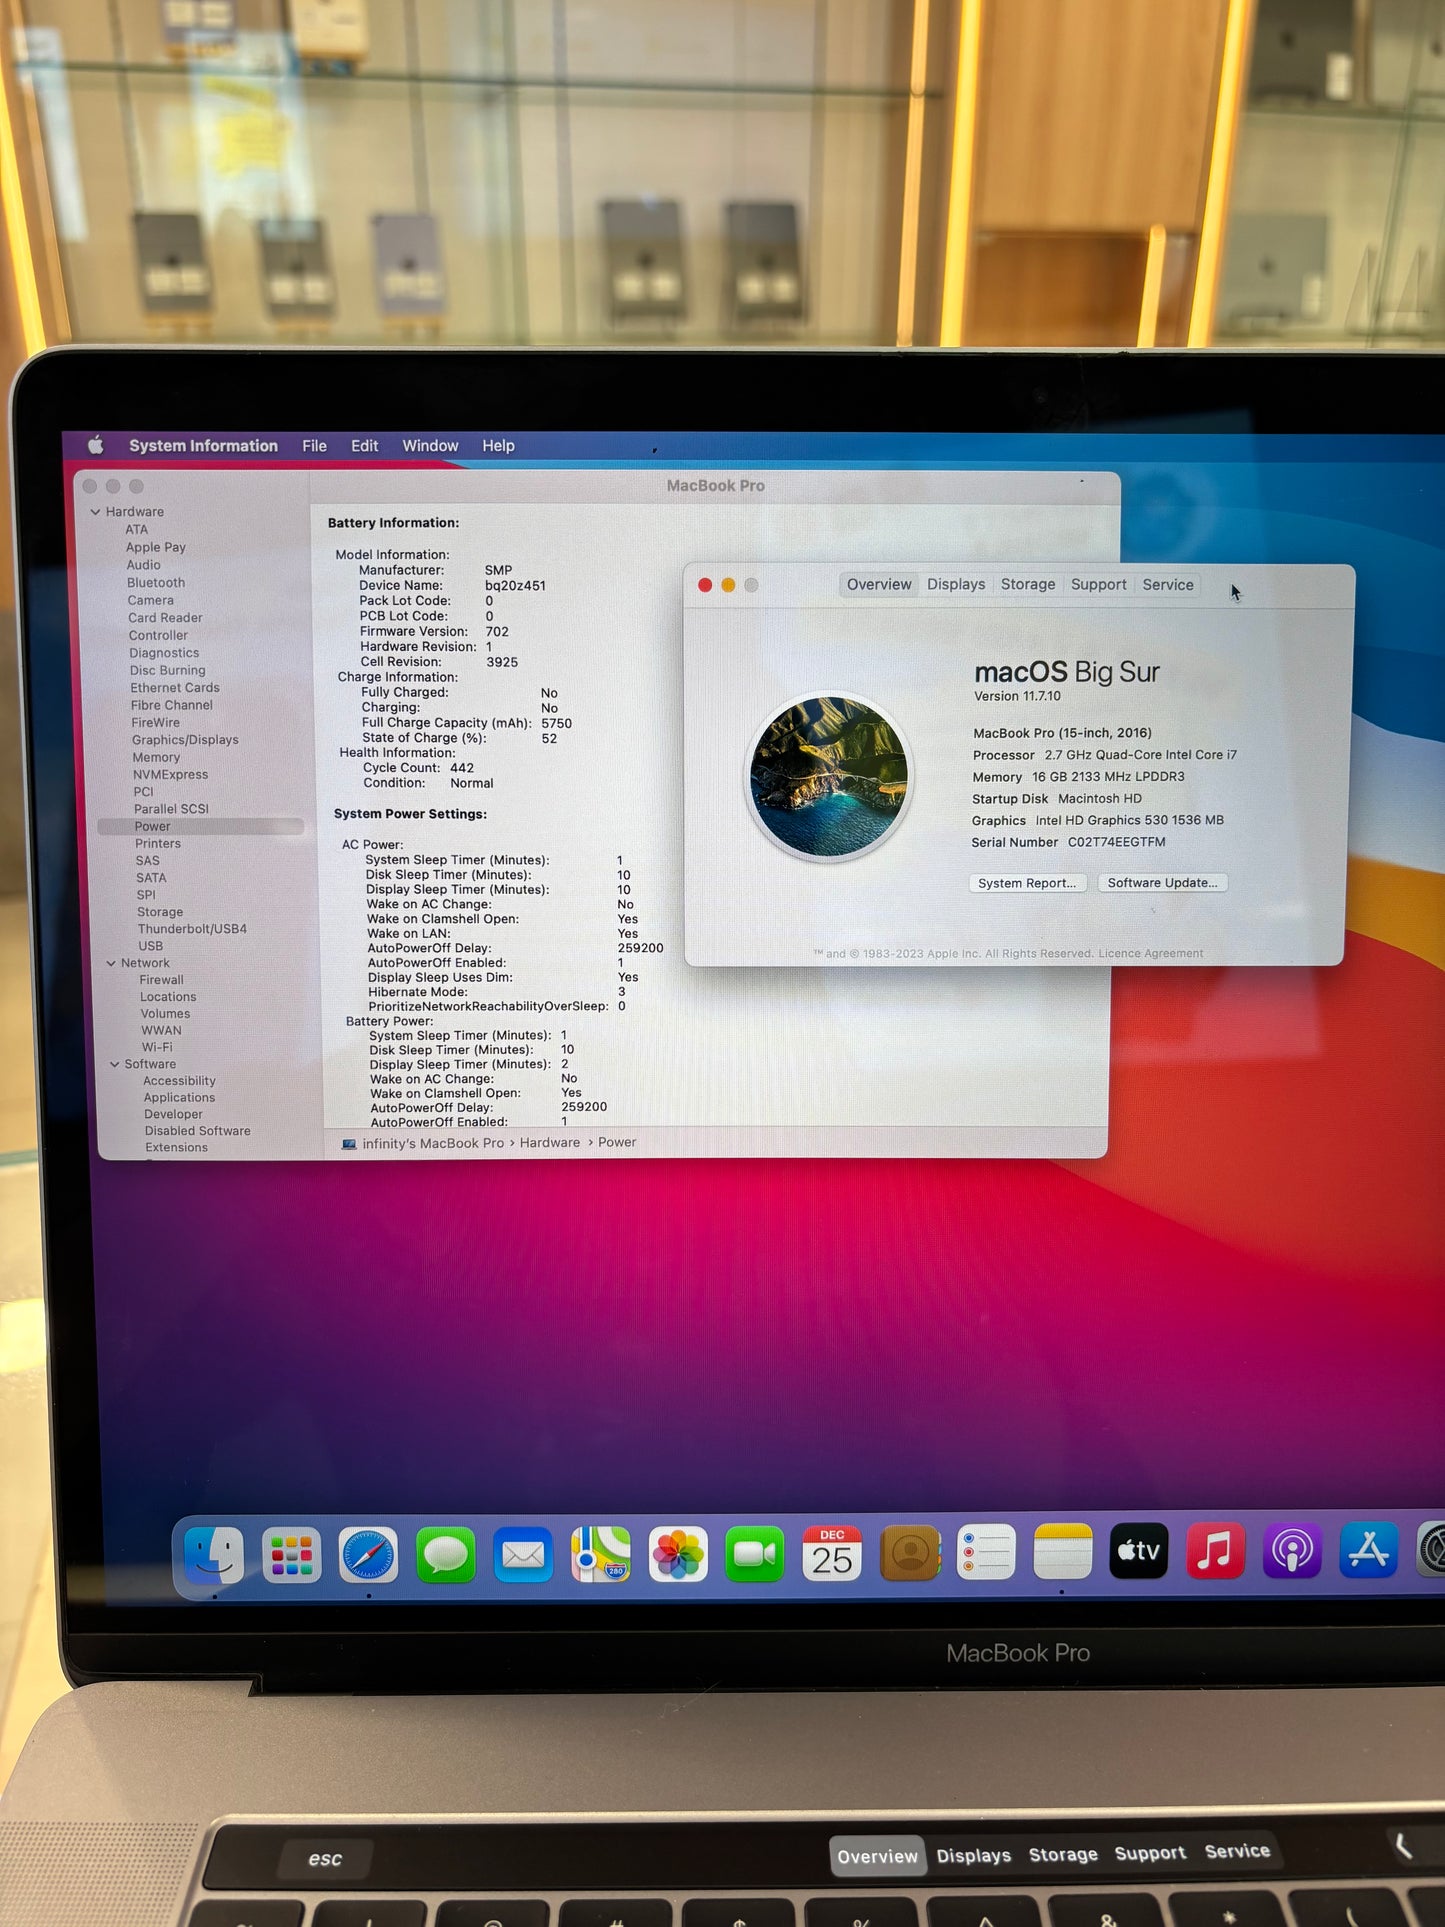This screenshot has width=1445, height=1927.
Task: Switch to the Storage tab
Action: pyautogui.click(x=1028, y=585)
